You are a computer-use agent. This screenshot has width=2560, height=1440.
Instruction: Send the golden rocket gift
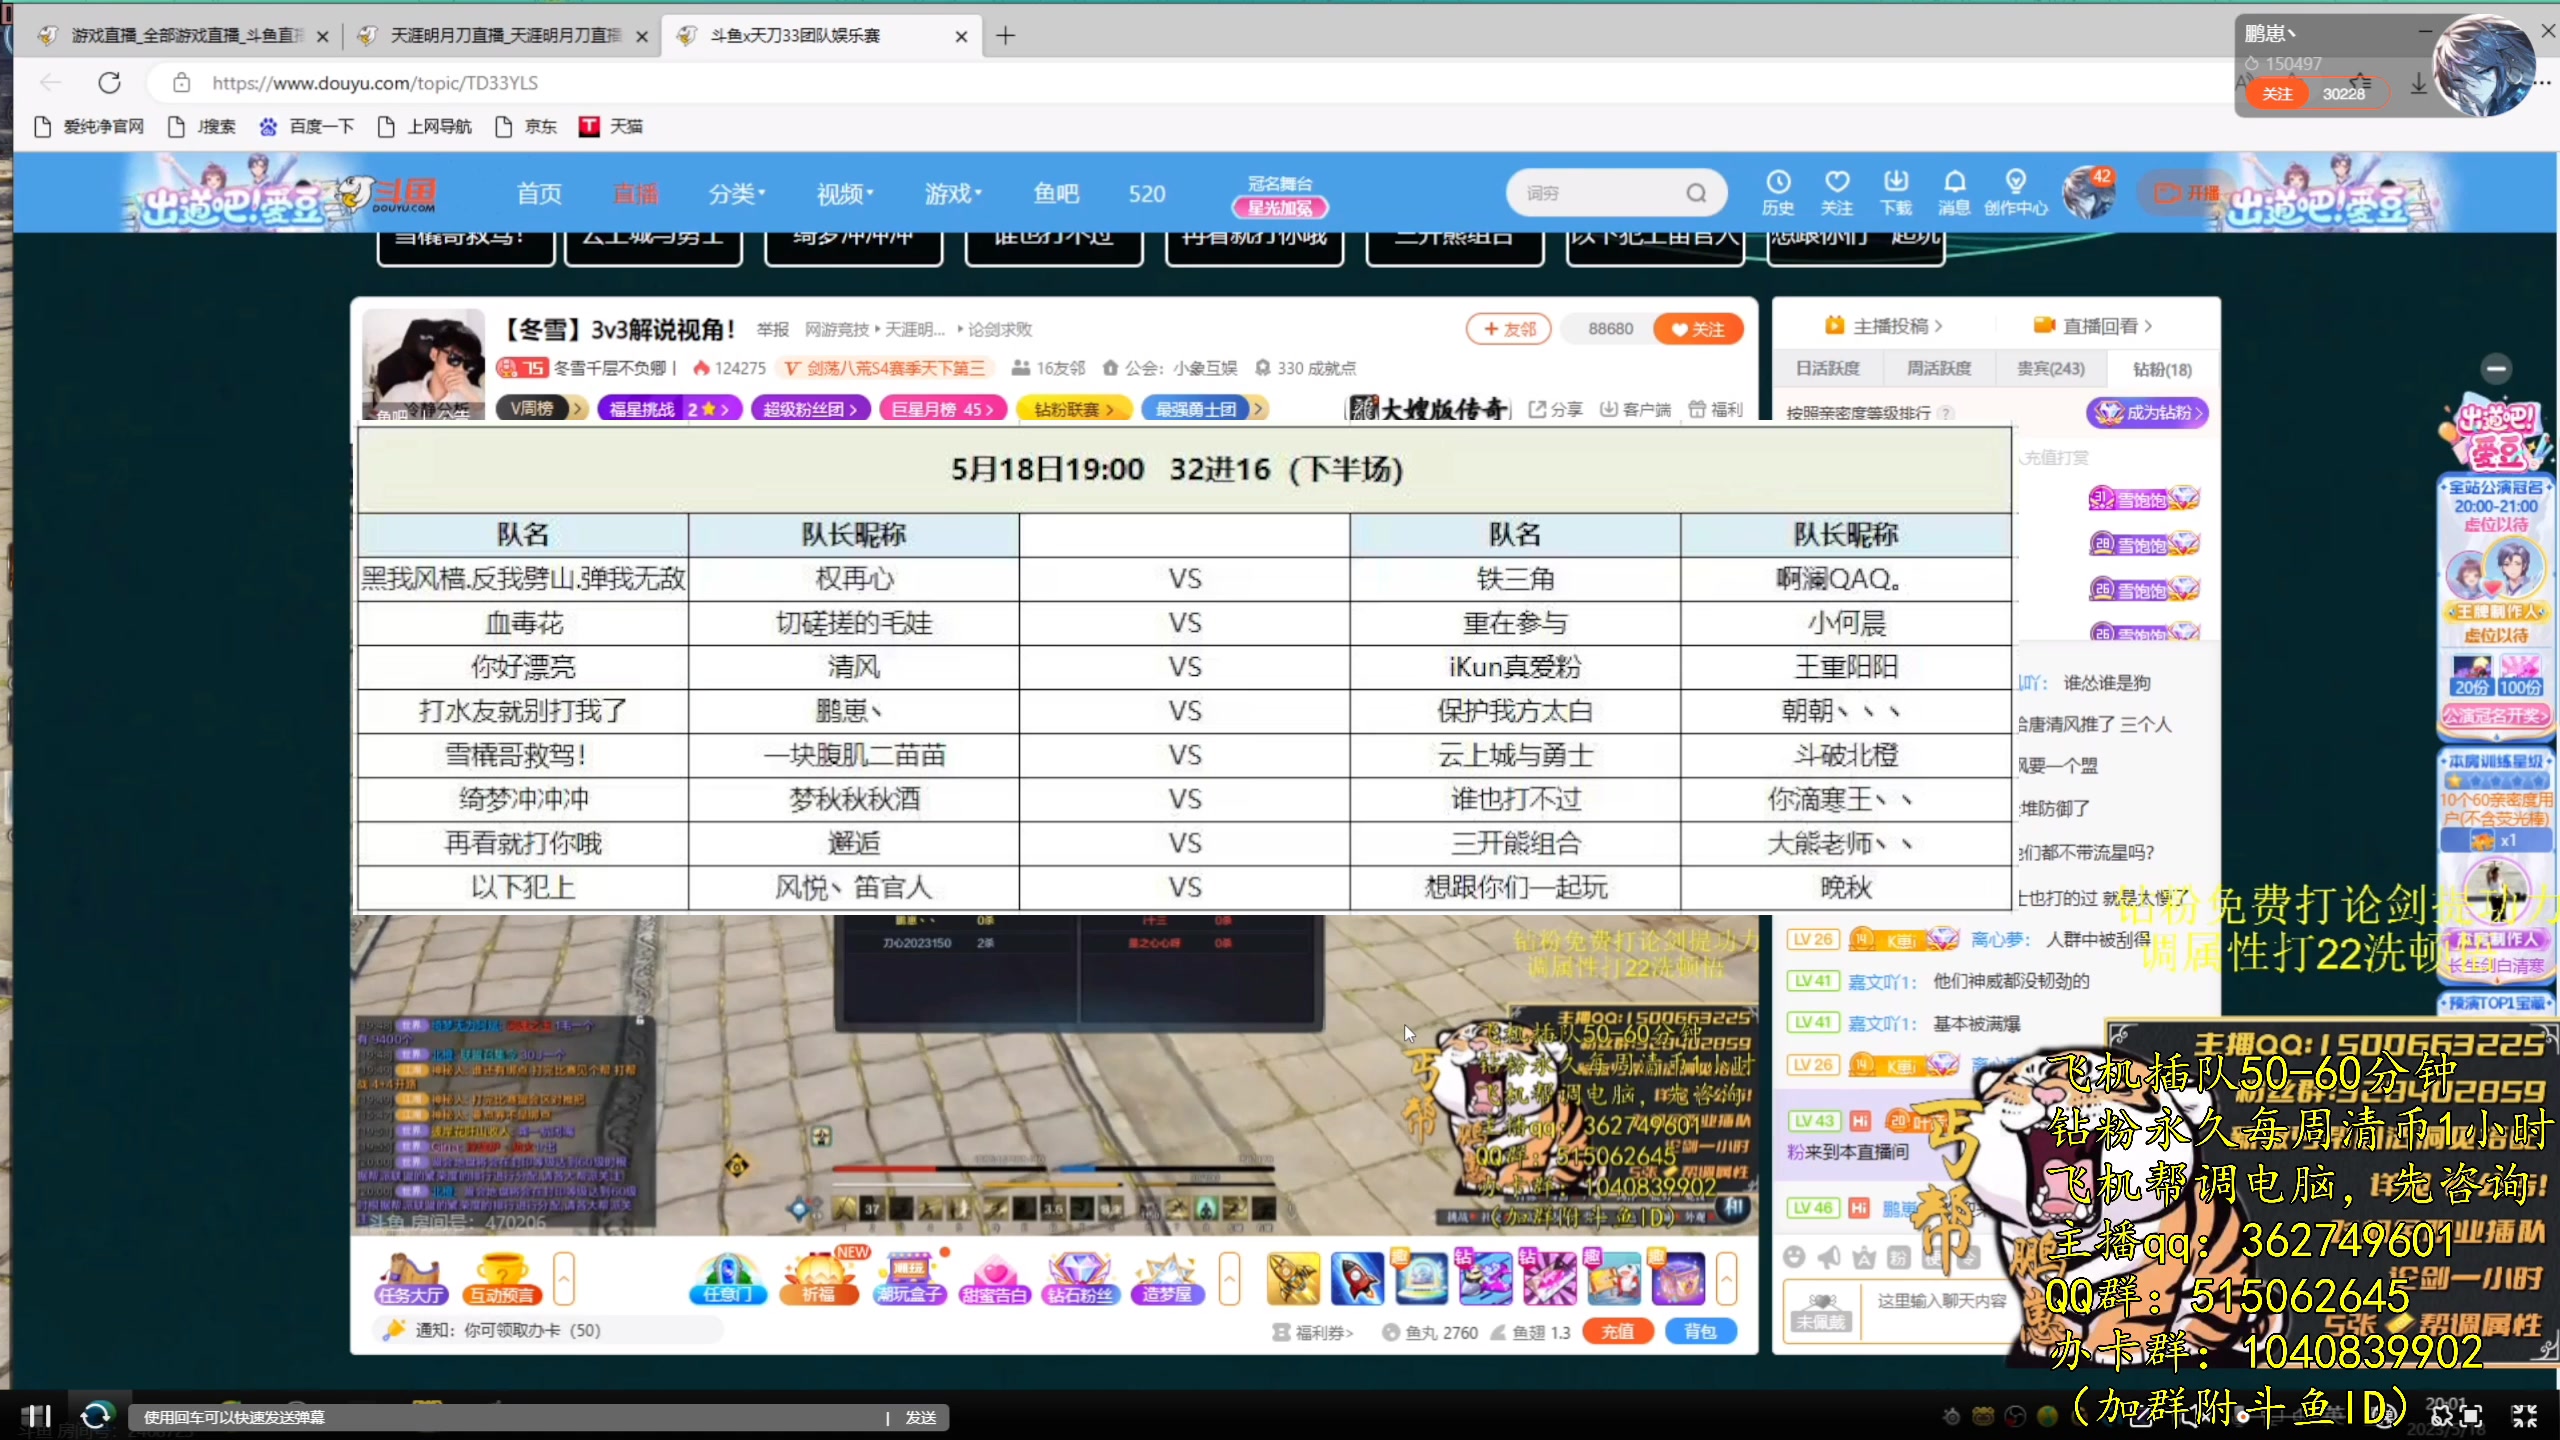[1293, 1278]
